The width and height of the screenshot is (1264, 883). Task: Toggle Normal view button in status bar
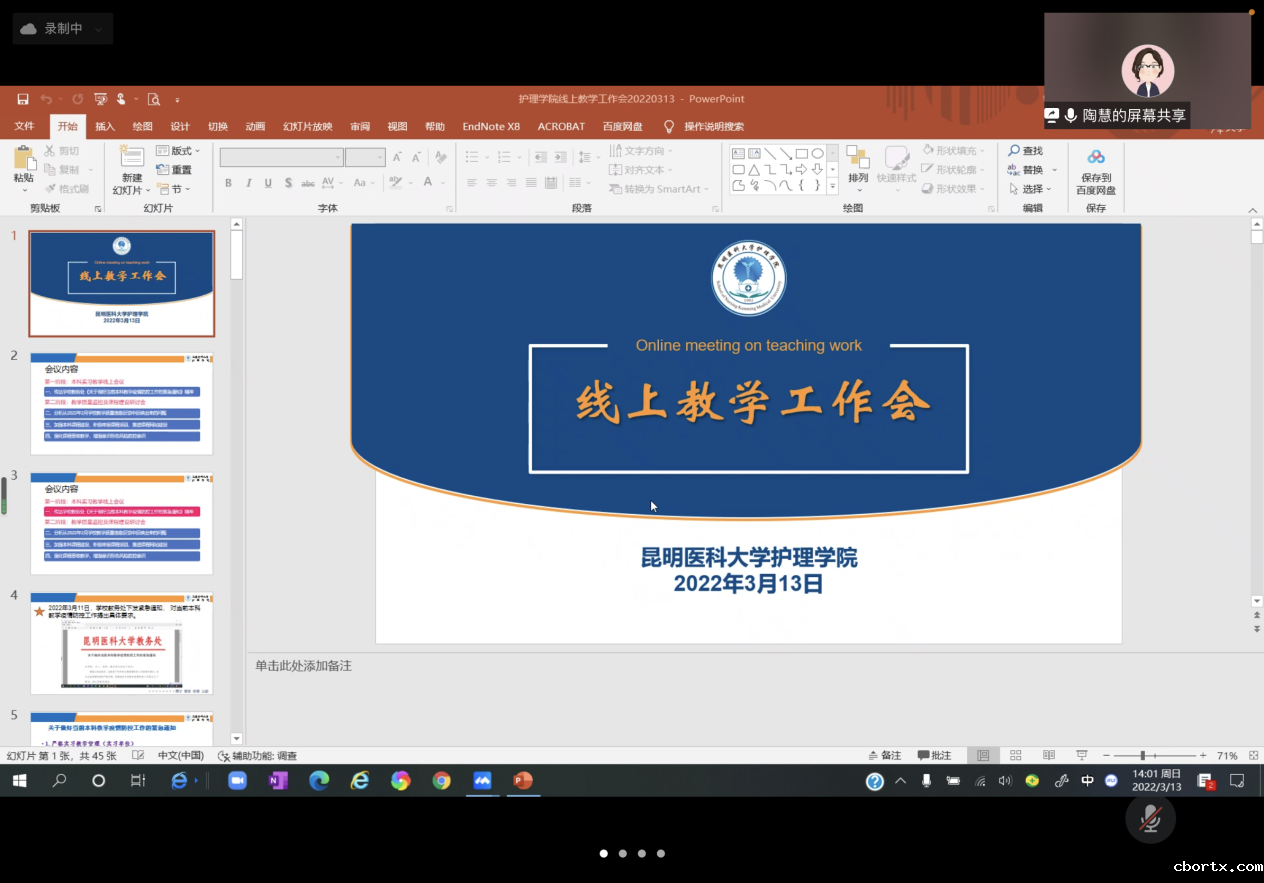983,755
